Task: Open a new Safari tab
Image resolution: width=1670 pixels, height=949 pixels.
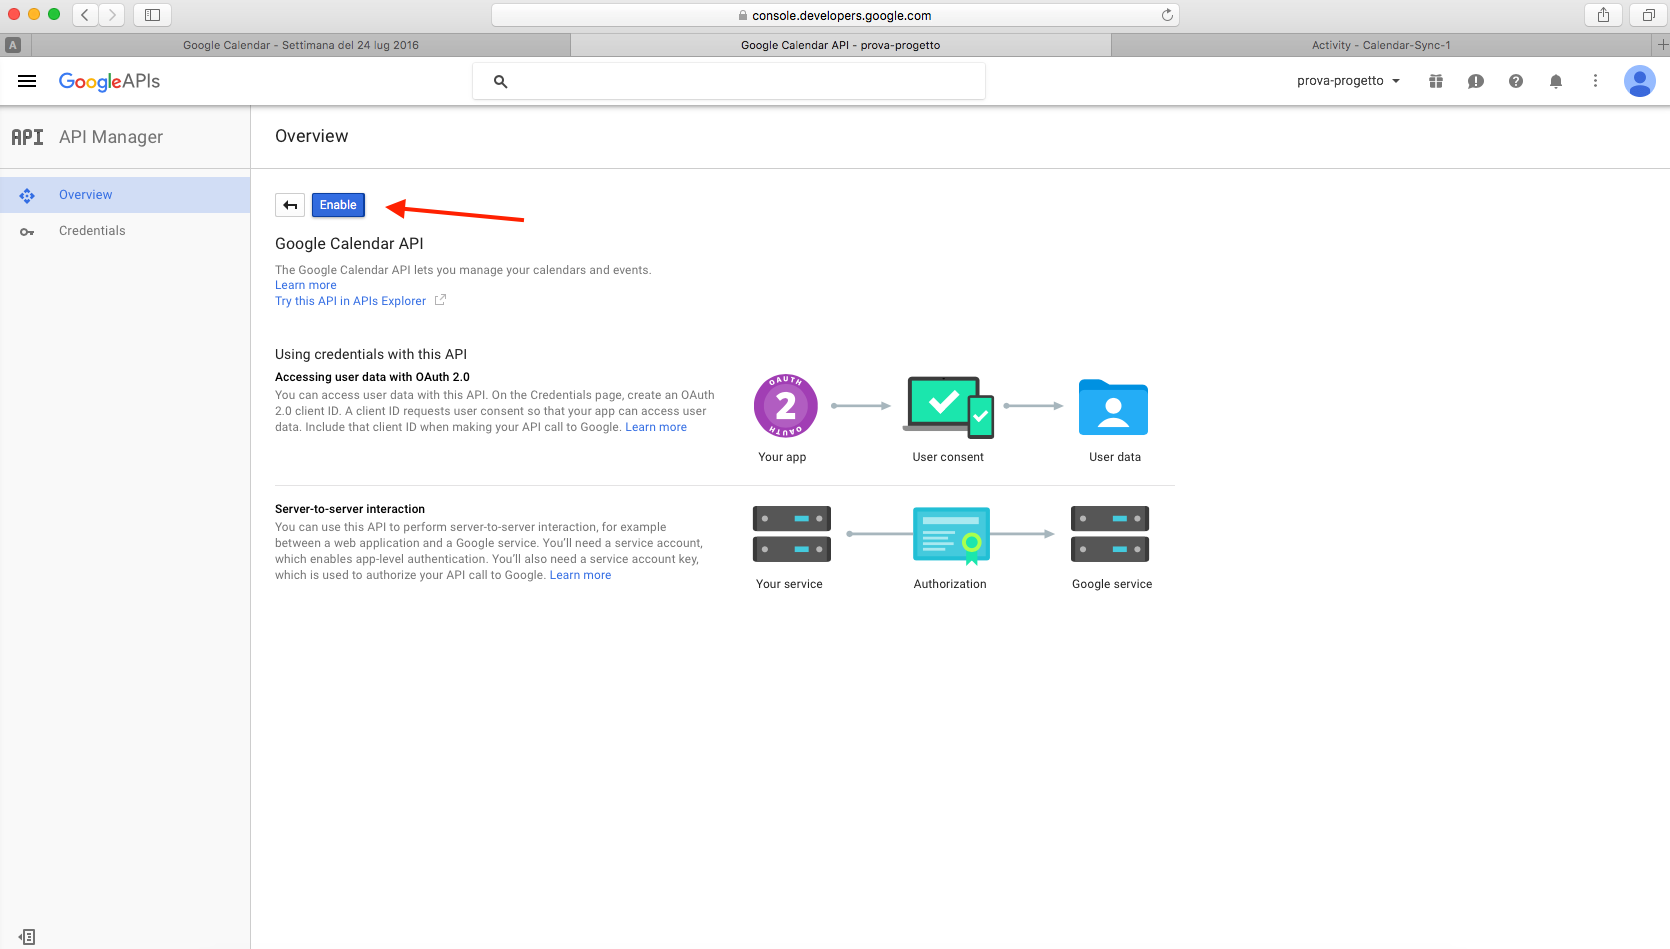Action: pos(1662,45)
